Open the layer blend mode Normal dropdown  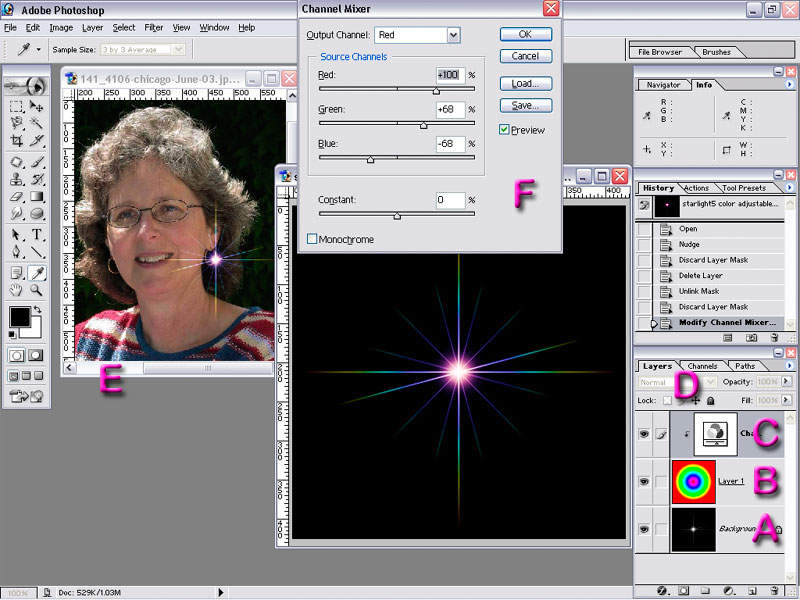point(711,382)
